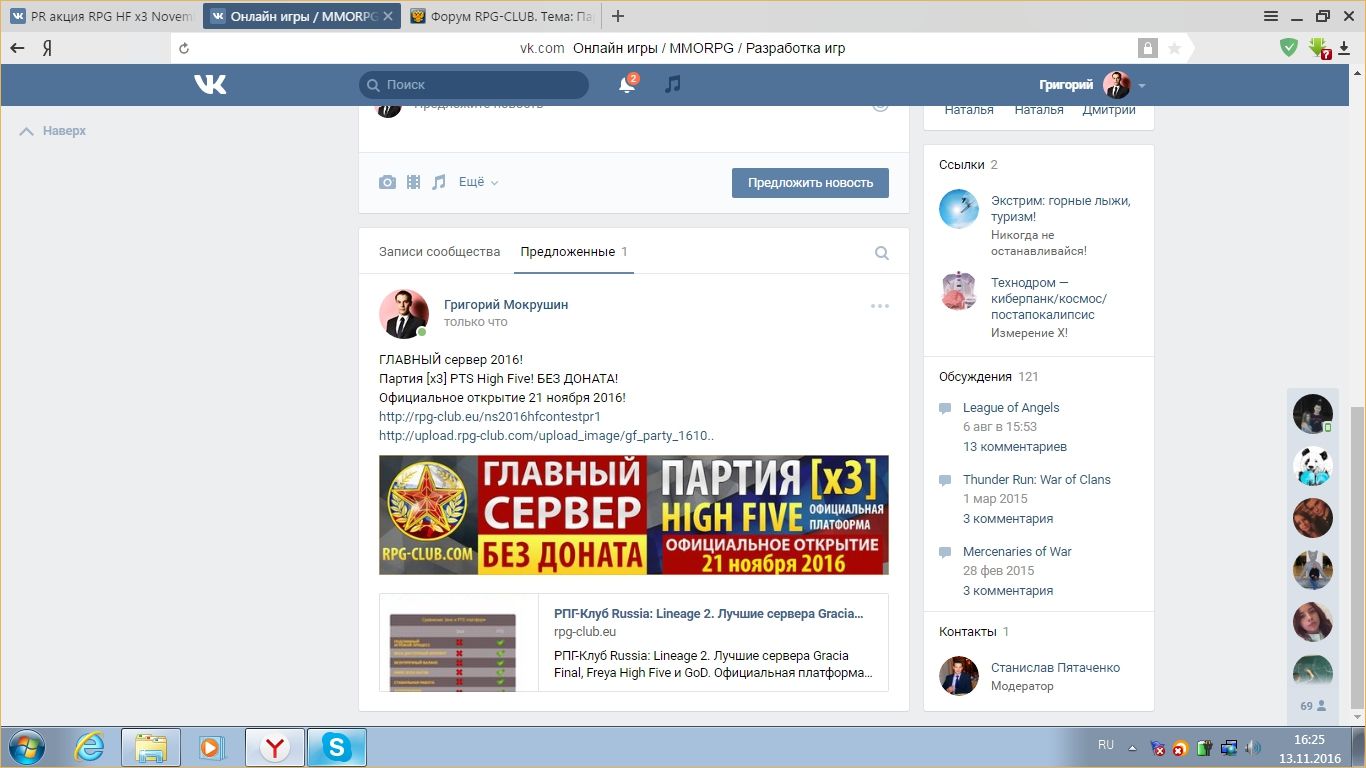This screenshot has height=768, width=1366.
Task: Attach audio using the music icon below post box
Action: click(x=438, y=182)
